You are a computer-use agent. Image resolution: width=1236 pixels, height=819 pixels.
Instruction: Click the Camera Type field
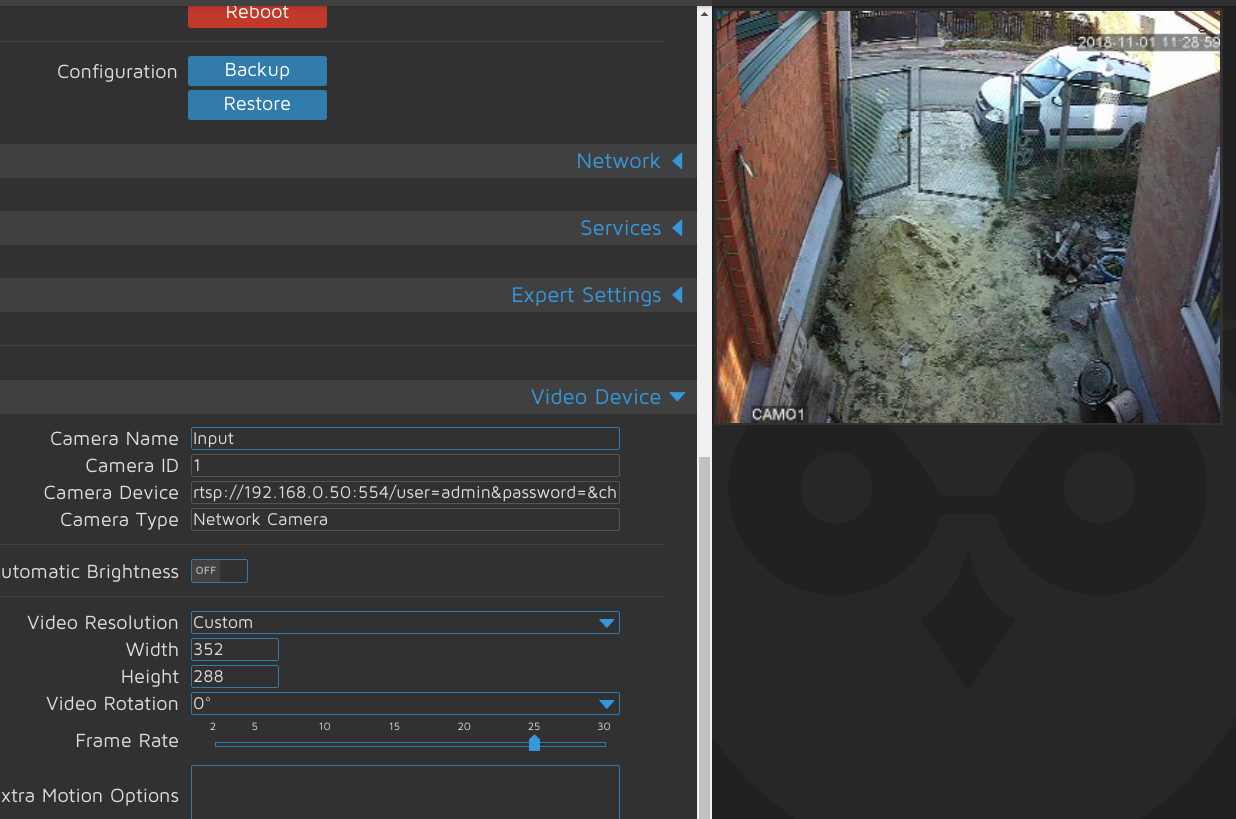404,519
